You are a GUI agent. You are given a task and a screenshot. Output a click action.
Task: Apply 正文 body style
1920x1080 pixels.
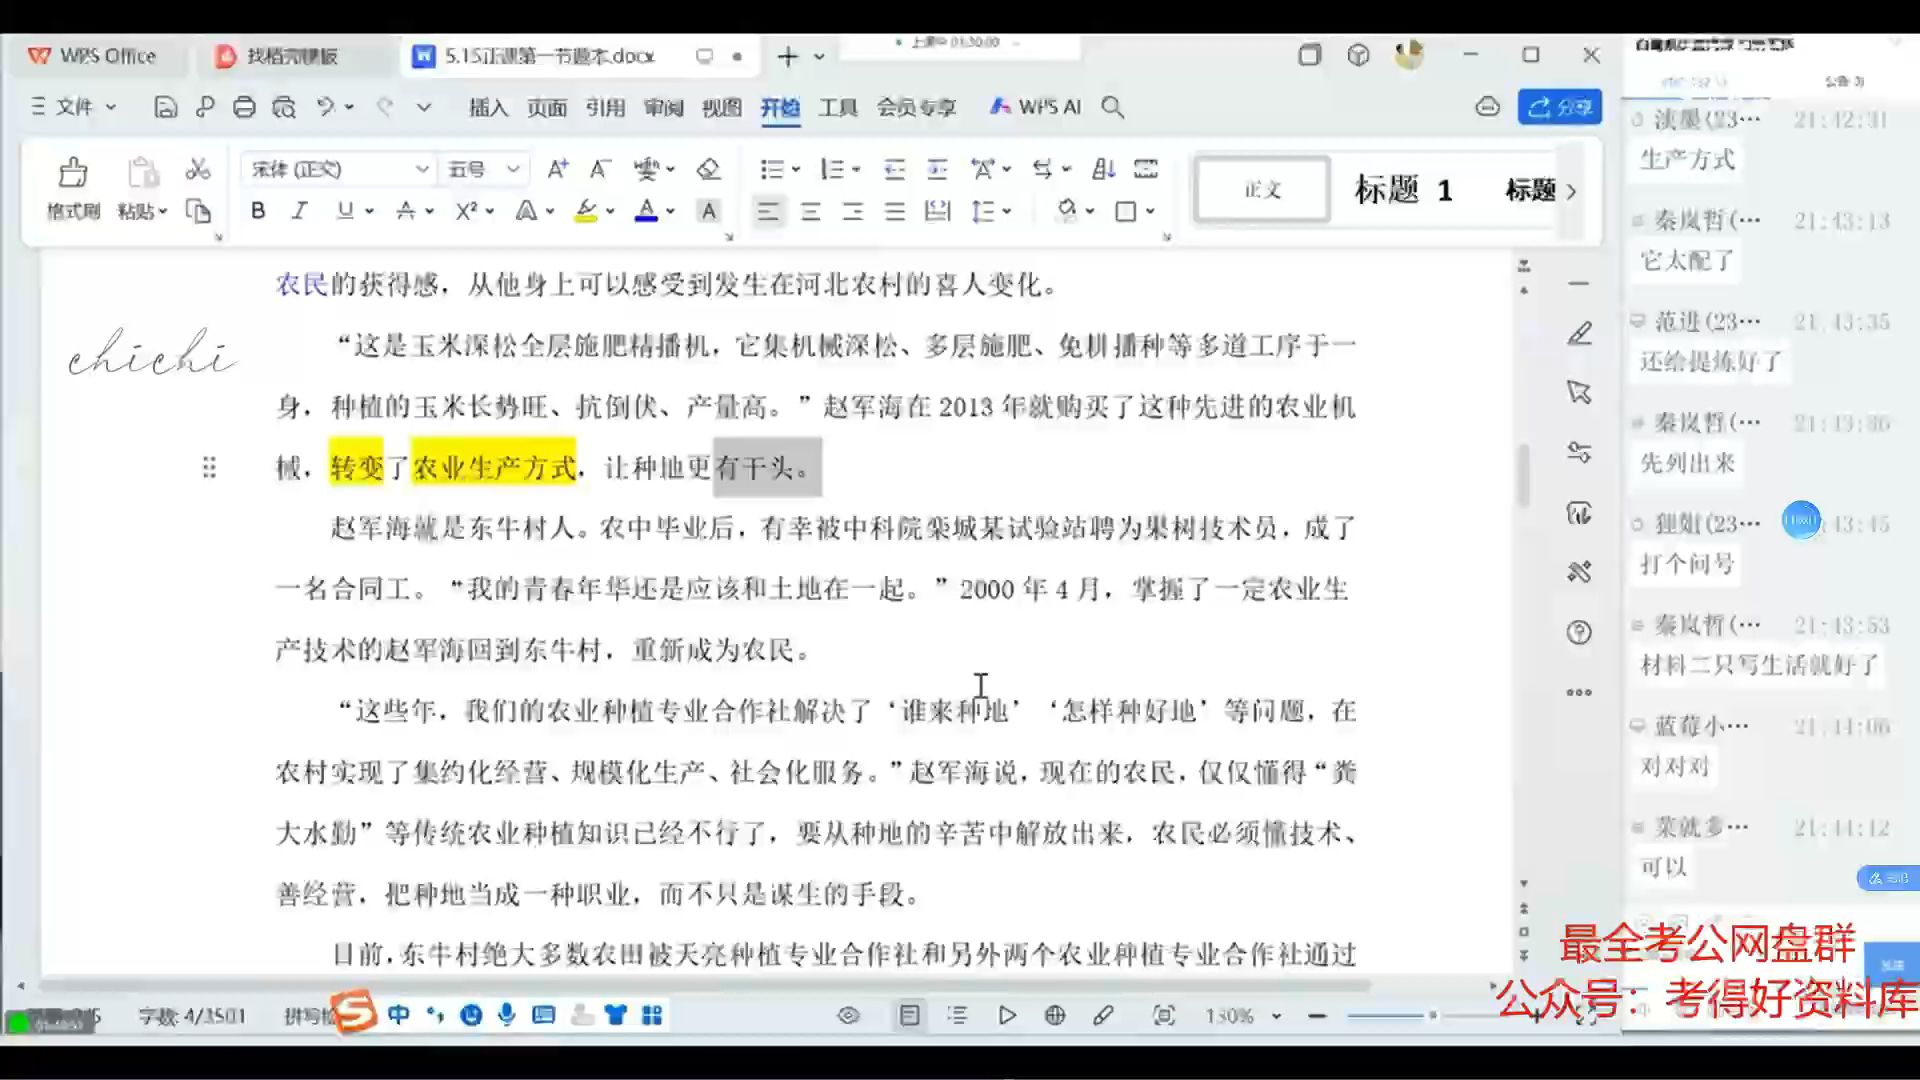pyautogui.click(x=1262, y=189)
